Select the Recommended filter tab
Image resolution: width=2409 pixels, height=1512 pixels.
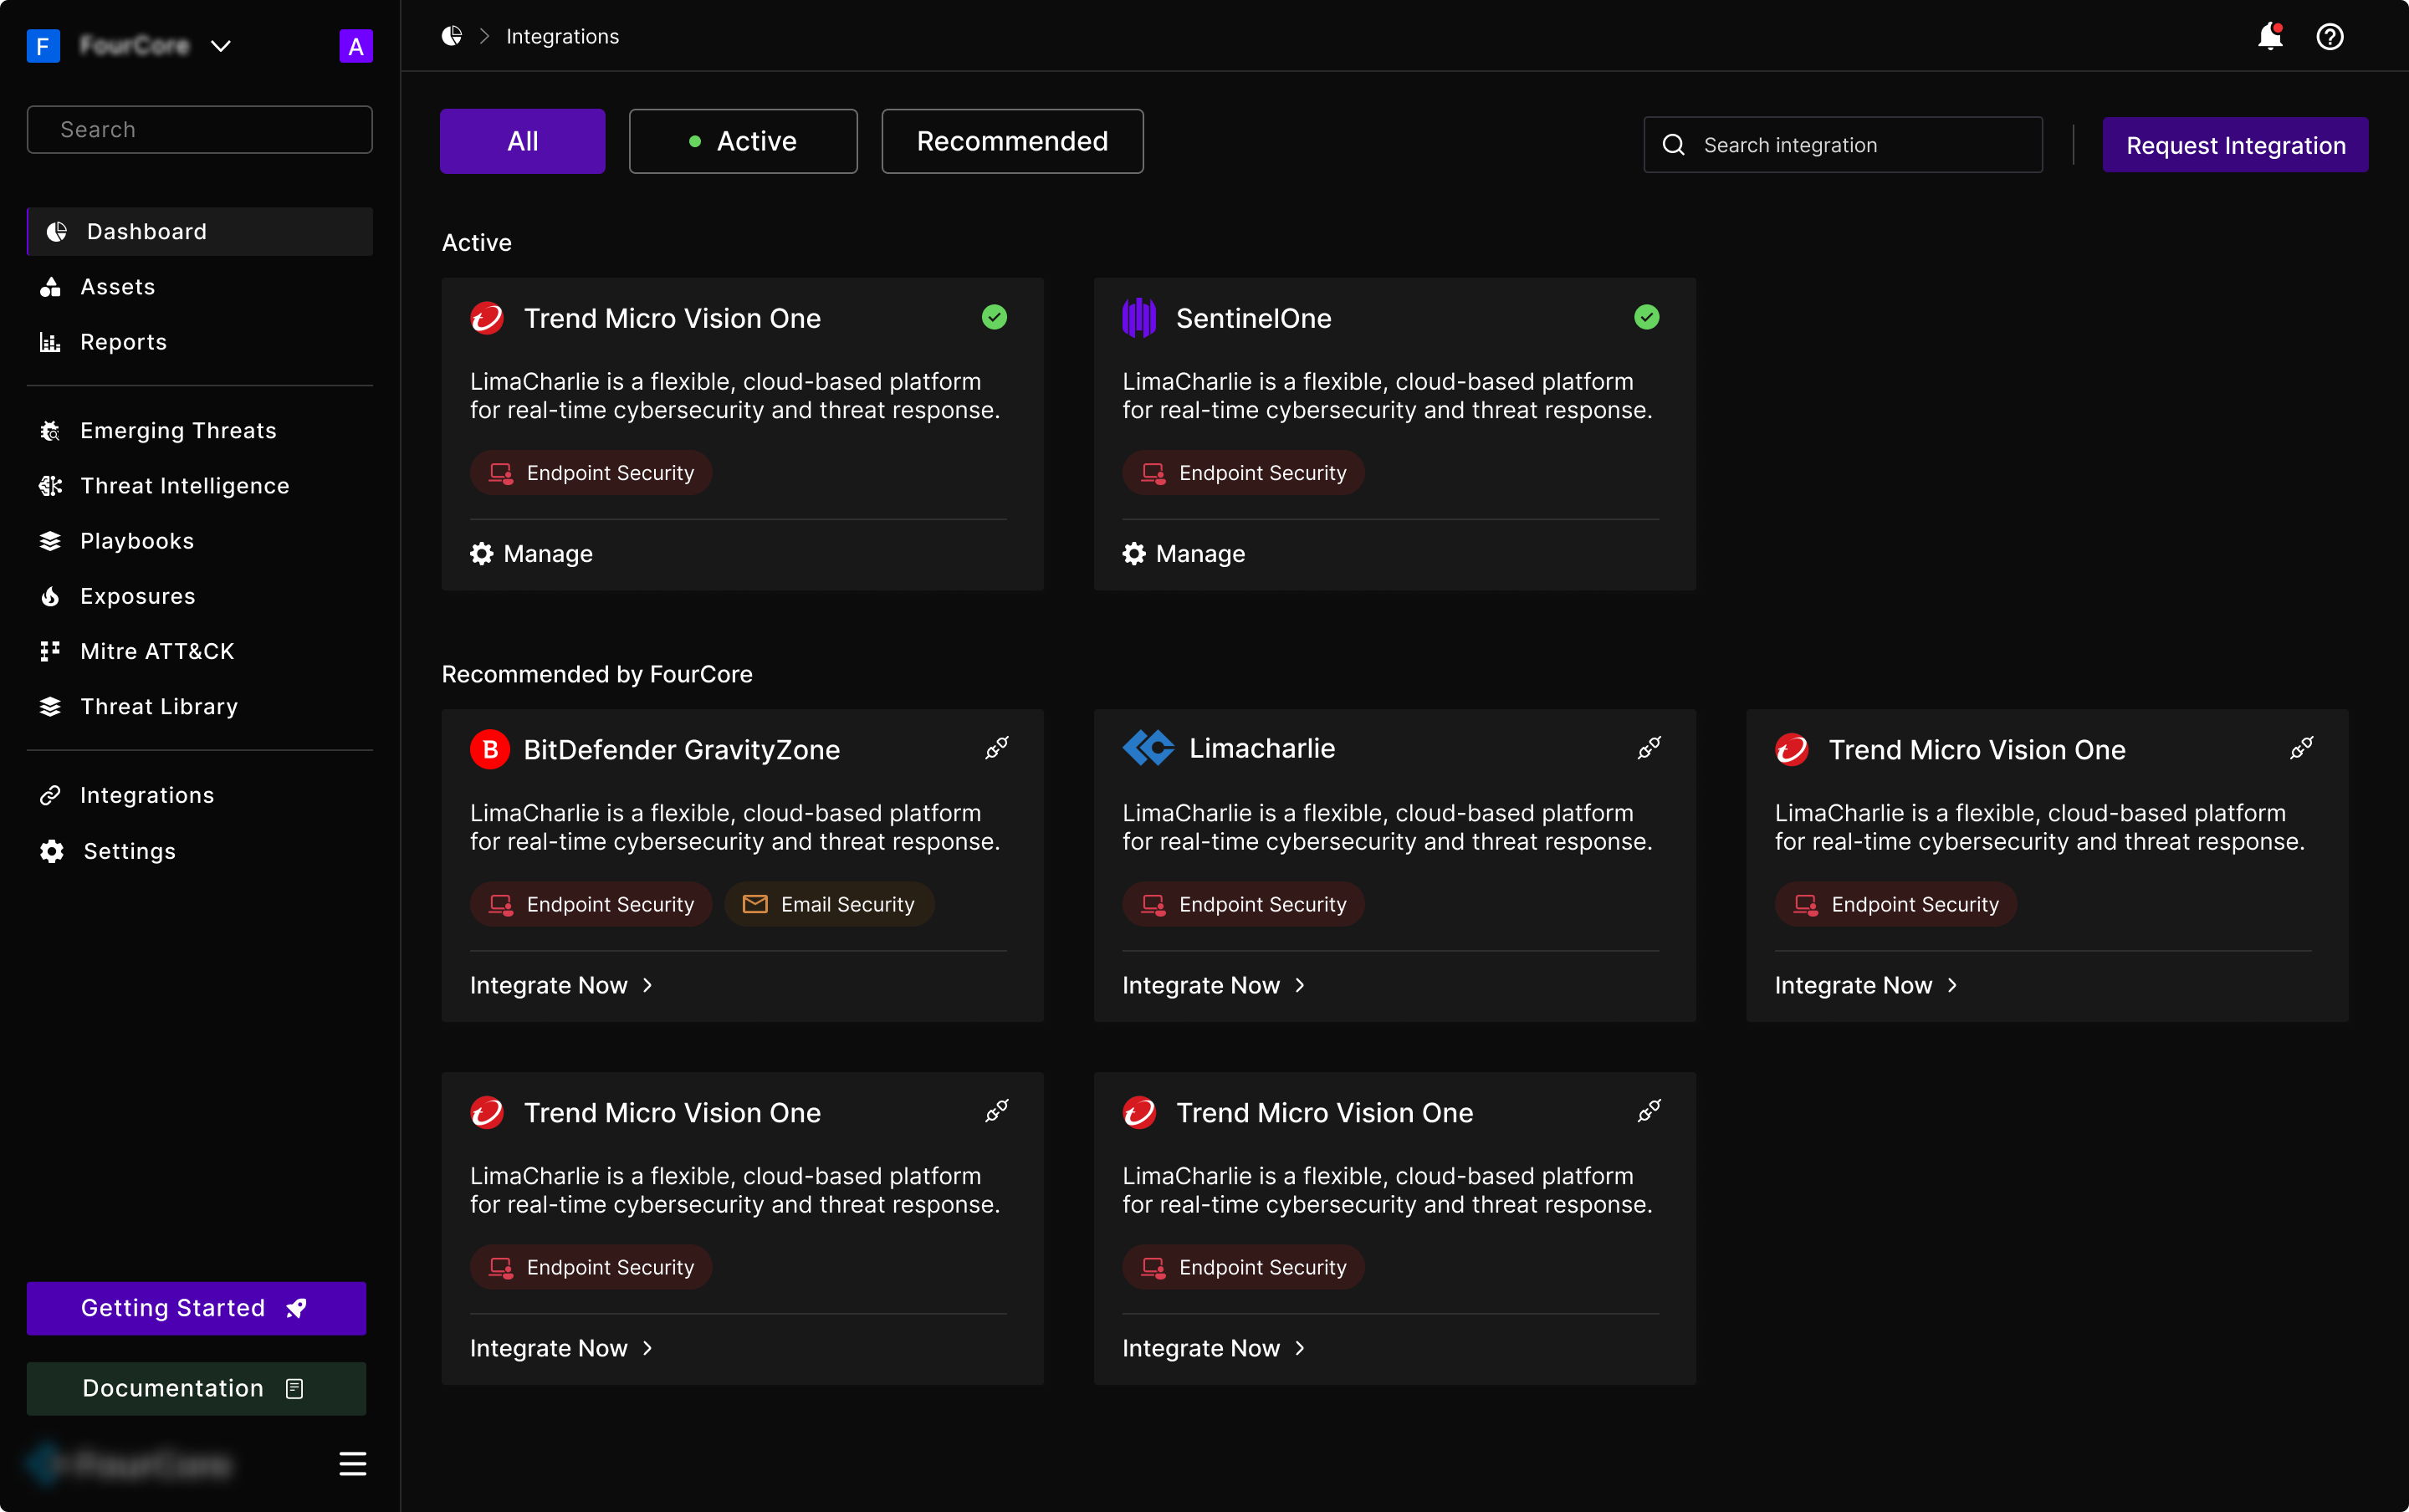pyautogui.click(x=1012, y=141)
